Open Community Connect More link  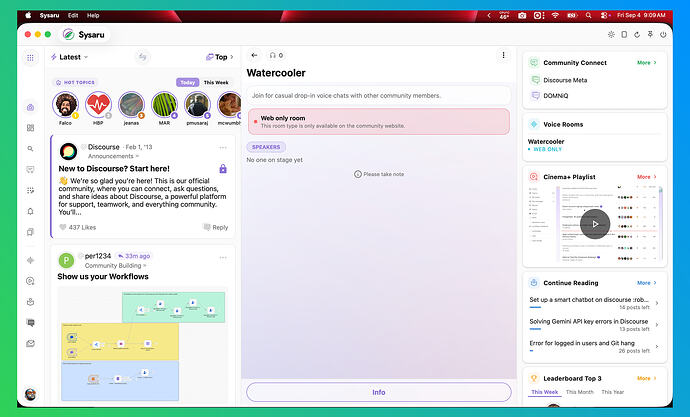[646, 62]
